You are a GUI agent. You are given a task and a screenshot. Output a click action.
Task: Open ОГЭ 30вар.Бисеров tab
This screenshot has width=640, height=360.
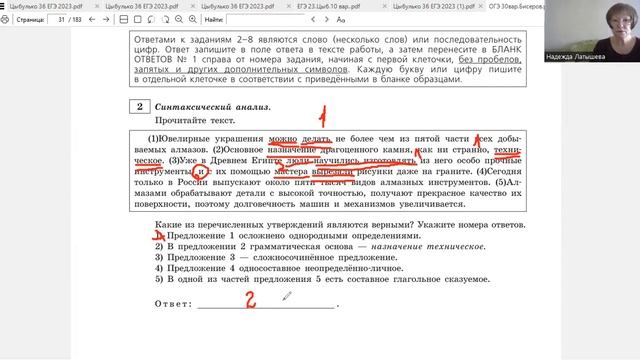click(x=516, y=7)
